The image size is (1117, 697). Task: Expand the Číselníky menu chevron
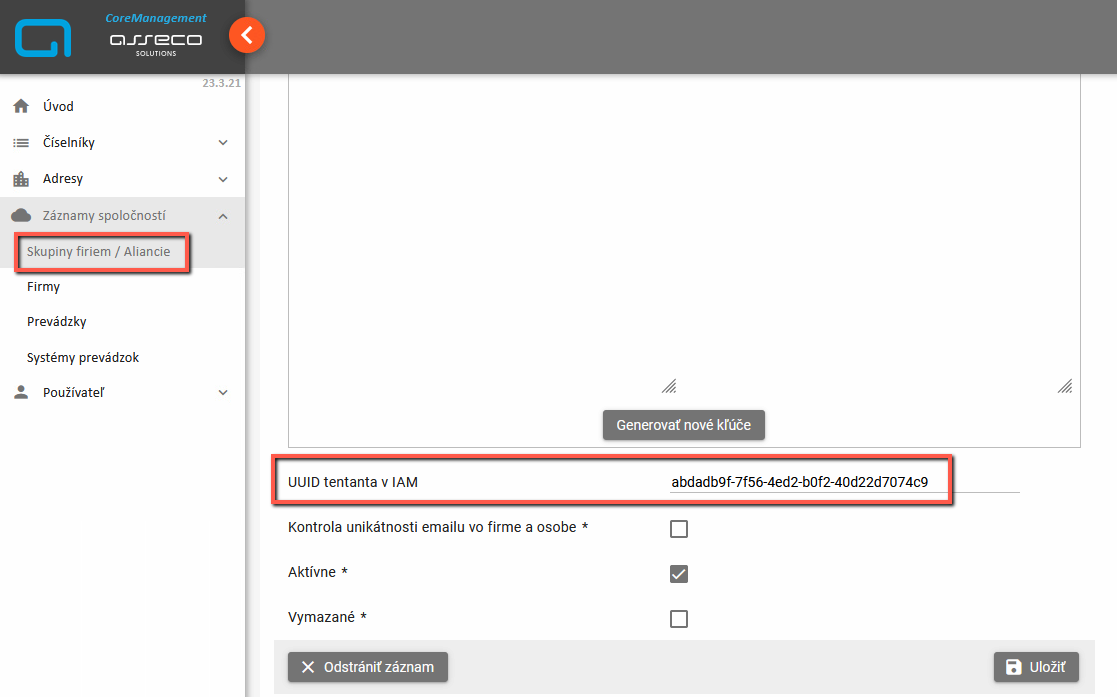[223, 143]
